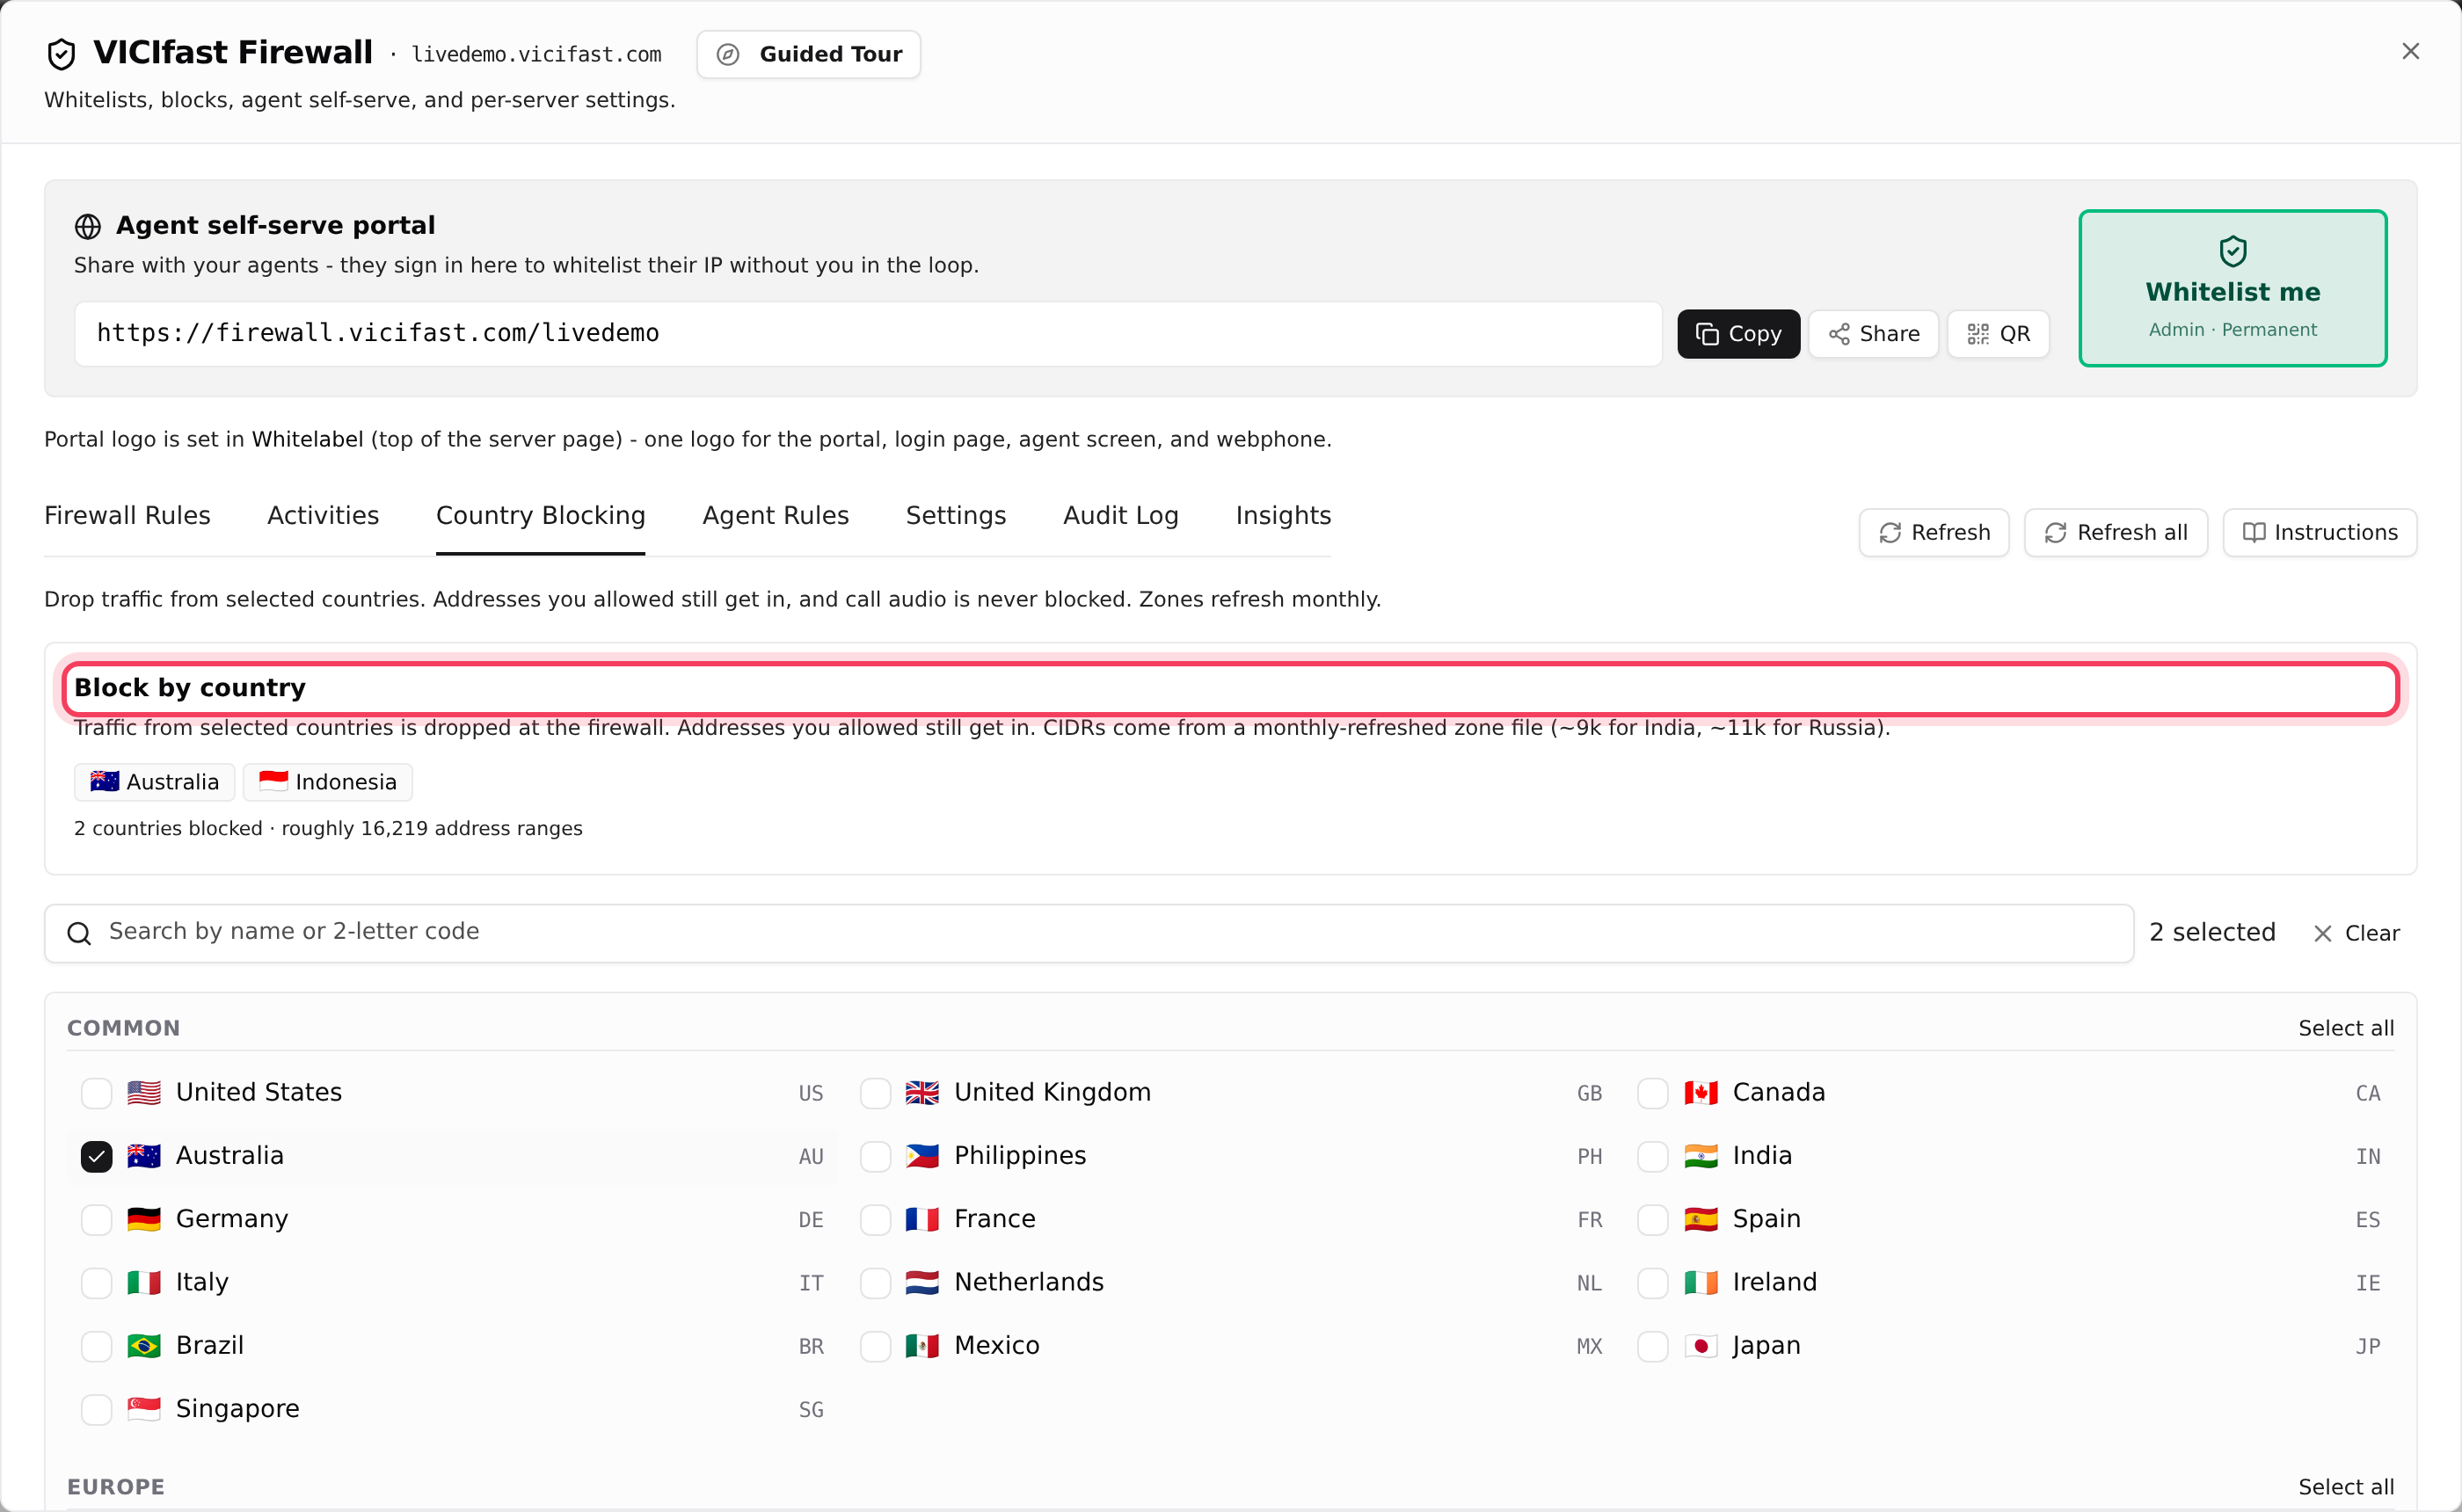
Task: Click the Spain flag icon
Action: (1700, 1219)
